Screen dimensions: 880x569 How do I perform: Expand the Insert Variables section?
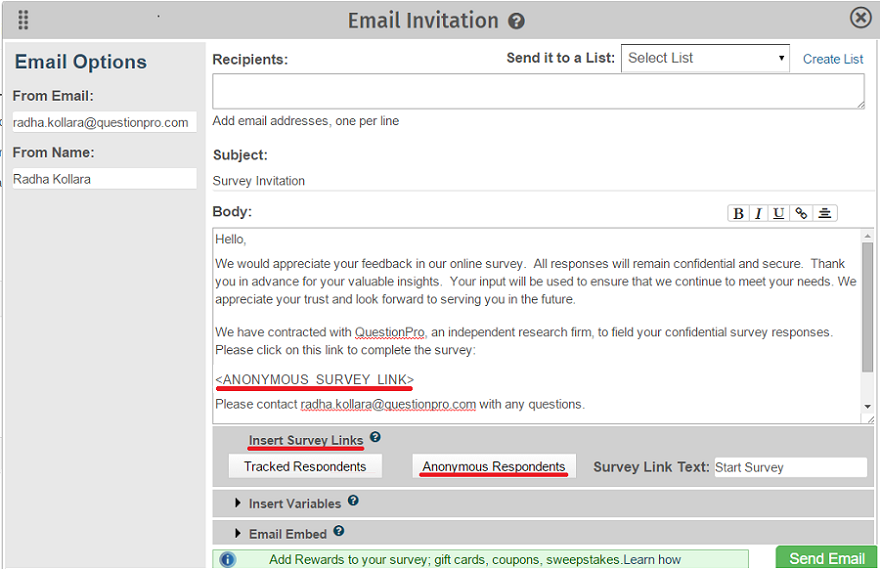pyautogui.click(x=237, y=503)
